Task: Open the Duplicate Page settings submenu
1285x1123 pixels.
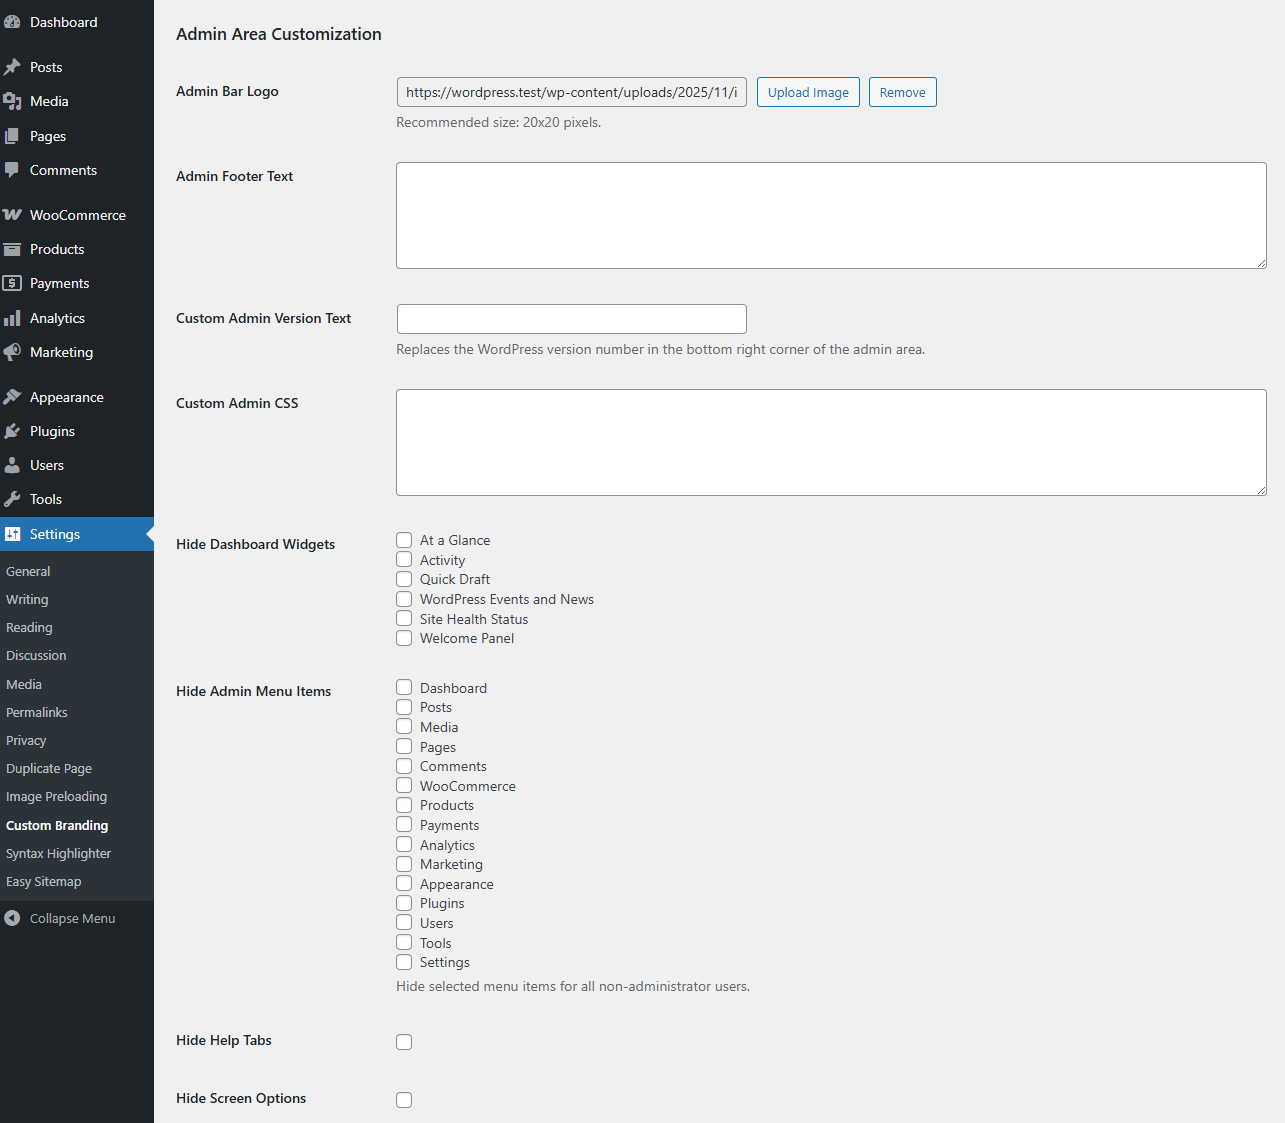Action: pyautogui.click(x=49, y=768)
